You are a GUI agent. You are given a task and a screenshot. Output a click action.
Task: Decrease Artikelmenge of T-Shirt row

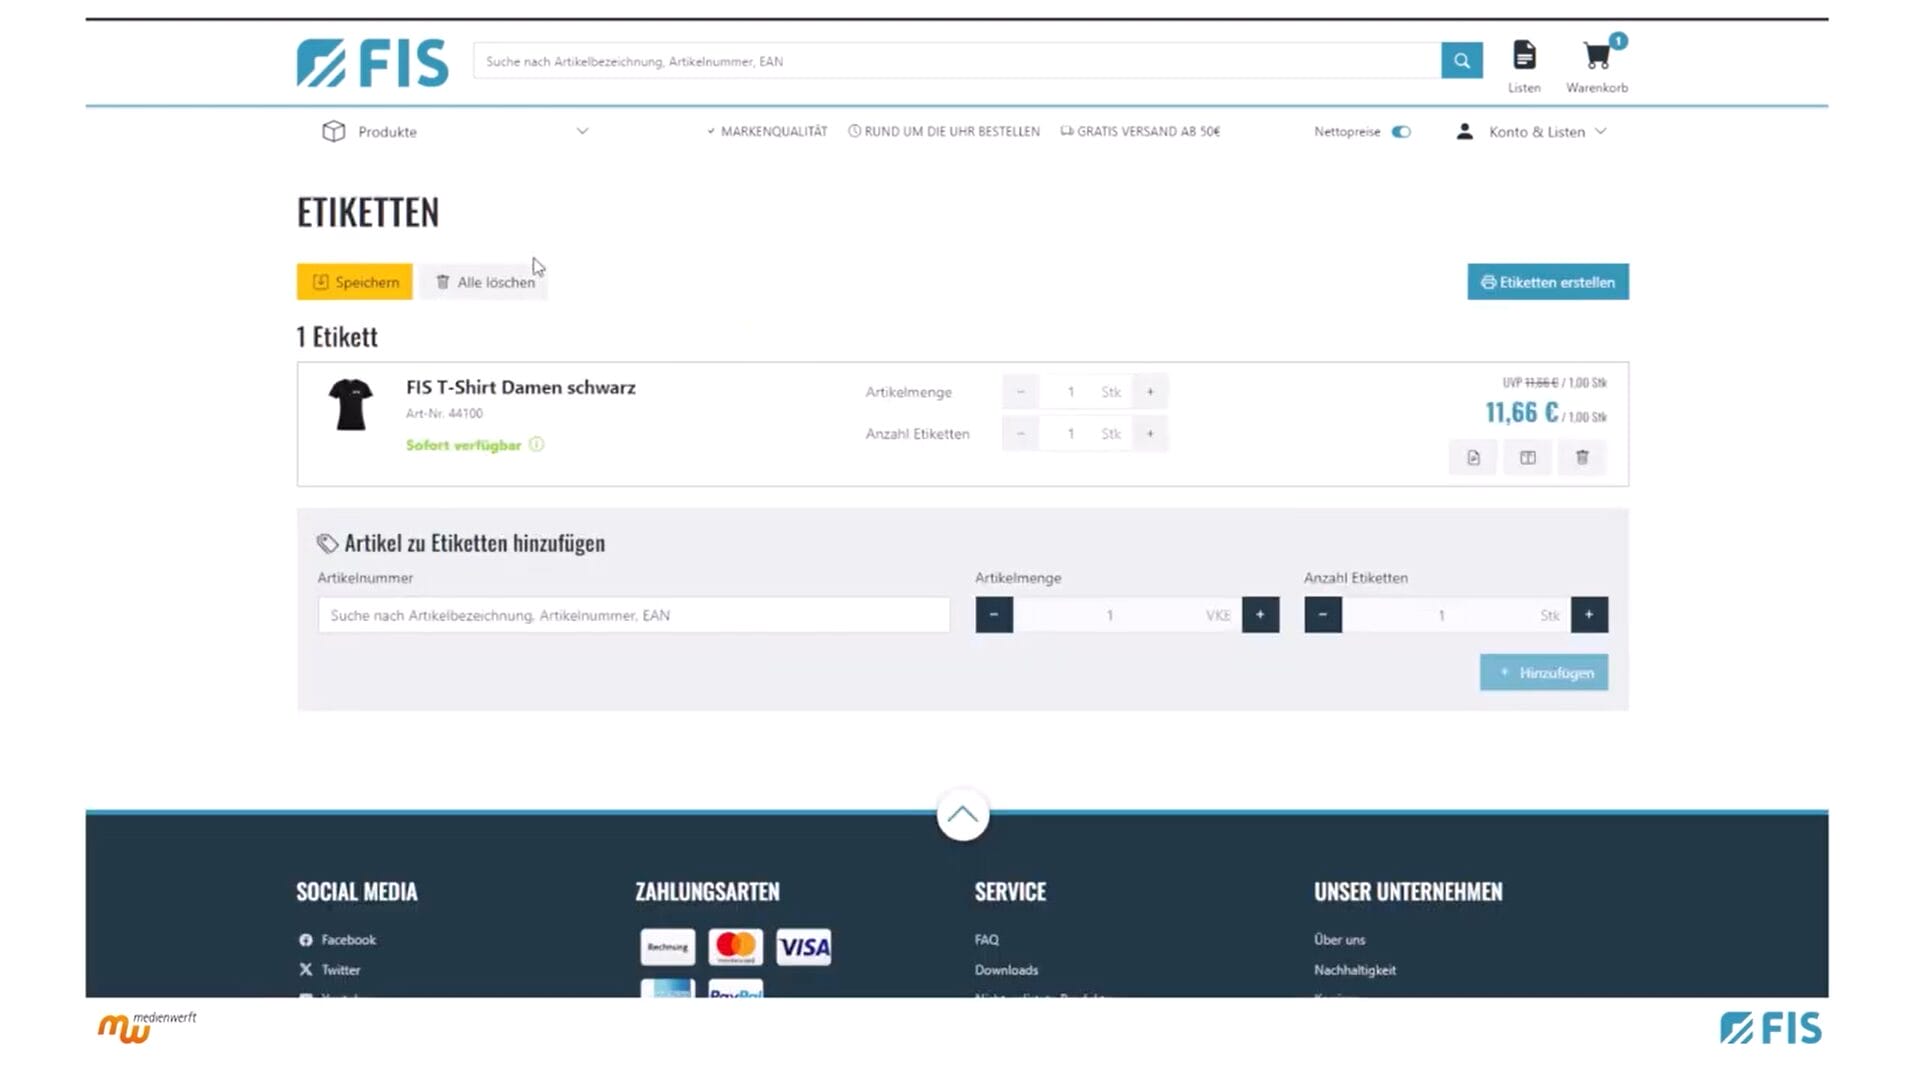pos(1020,392)
